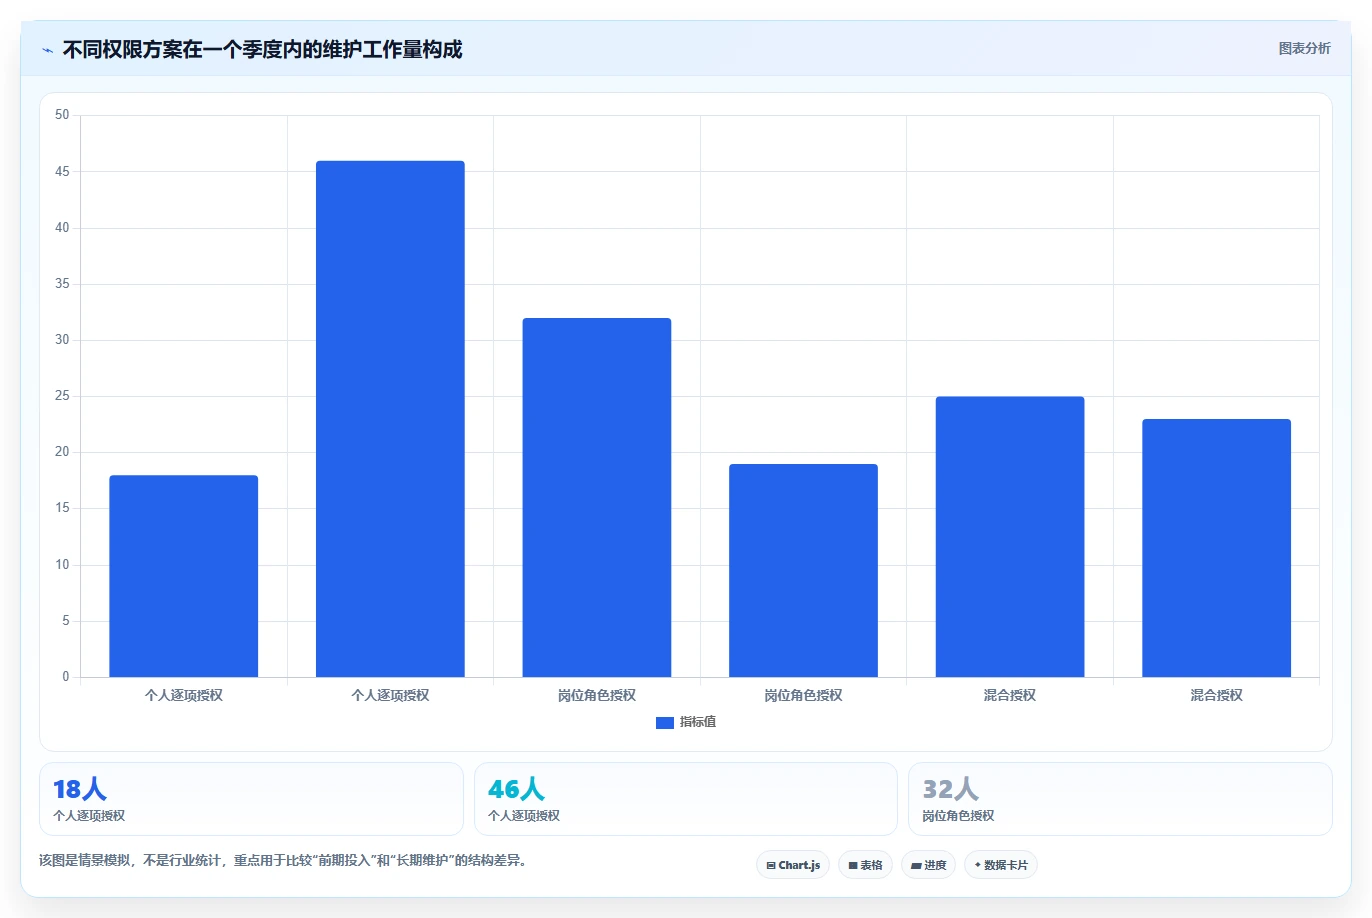The height and width of the screenshot is (918, 1372).
Task: Click the bar reaching value 25
Action: point(1010,537)
